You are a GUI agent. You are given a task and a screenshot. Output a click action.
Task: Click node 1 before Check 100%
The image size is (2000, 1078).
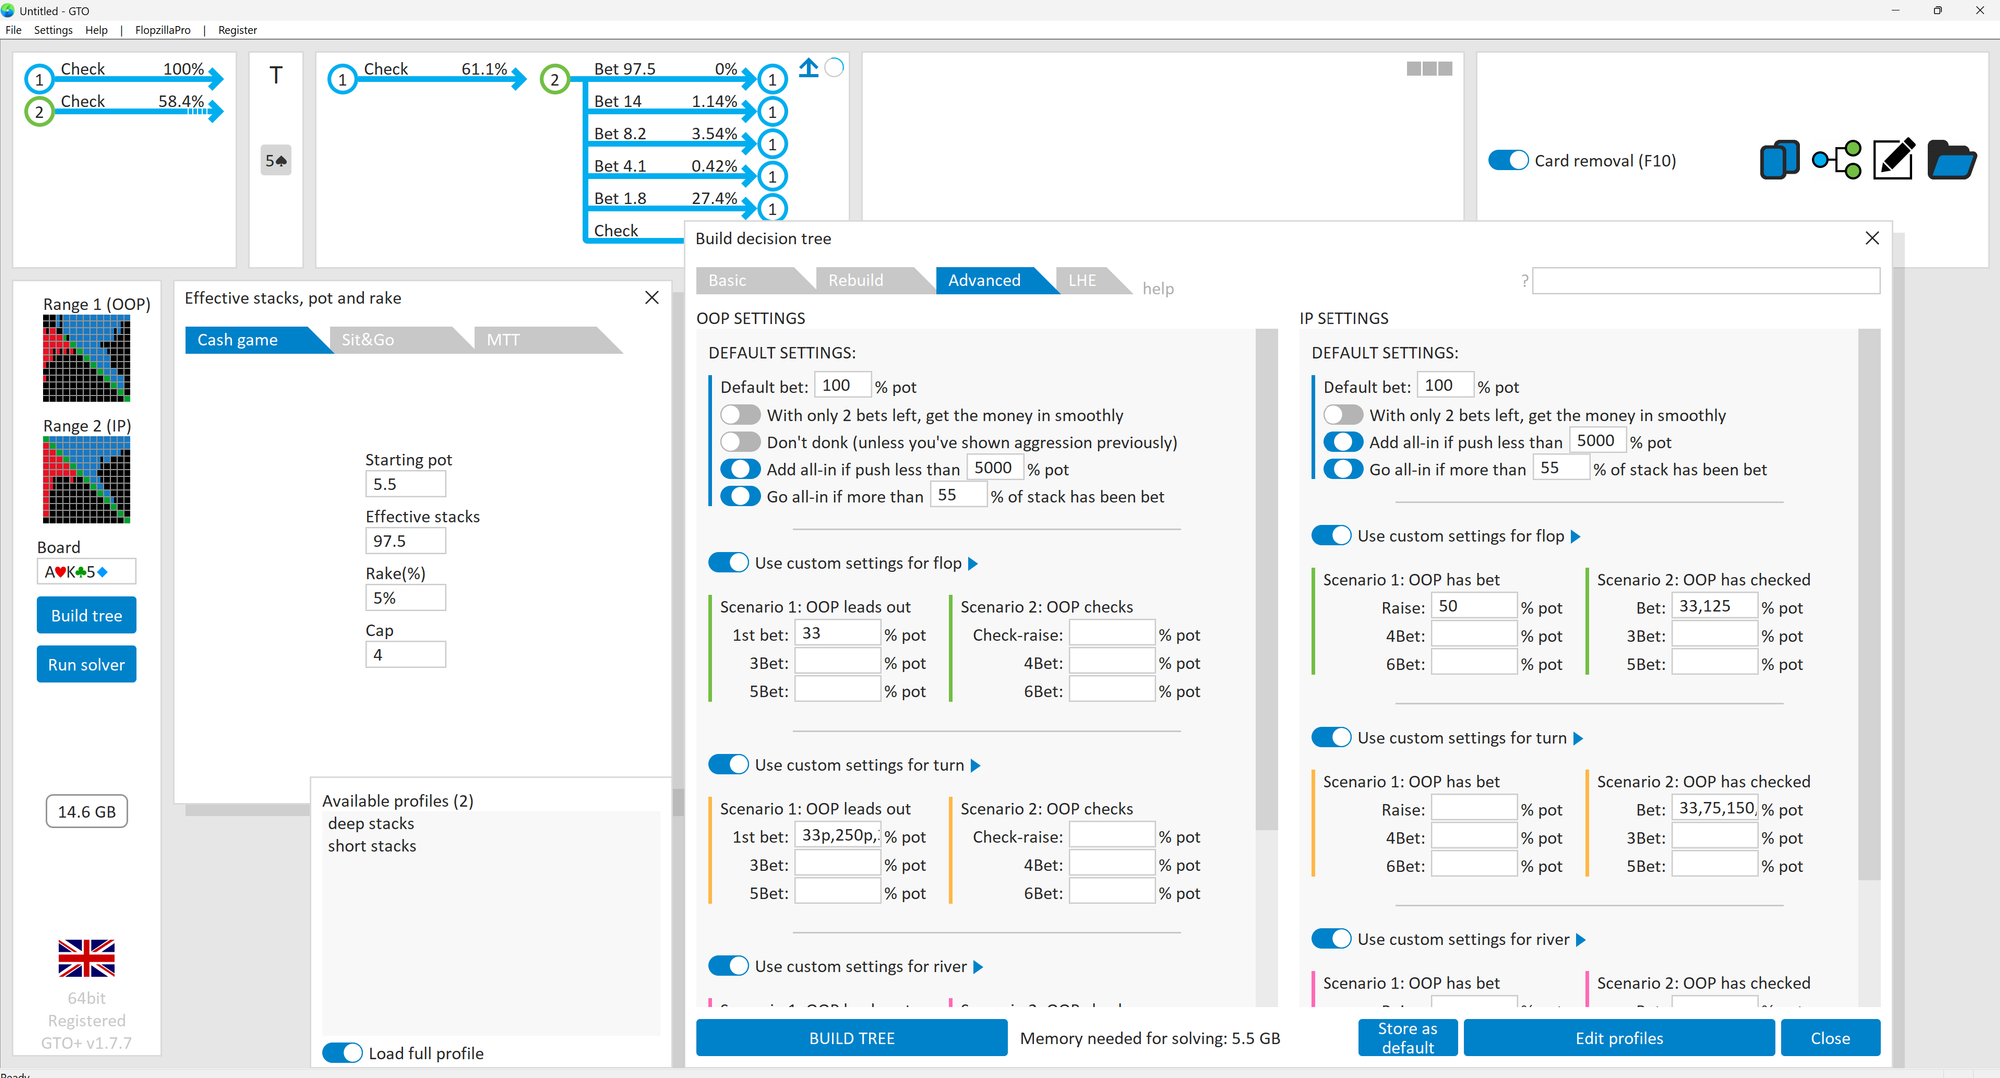coord(39,79)
